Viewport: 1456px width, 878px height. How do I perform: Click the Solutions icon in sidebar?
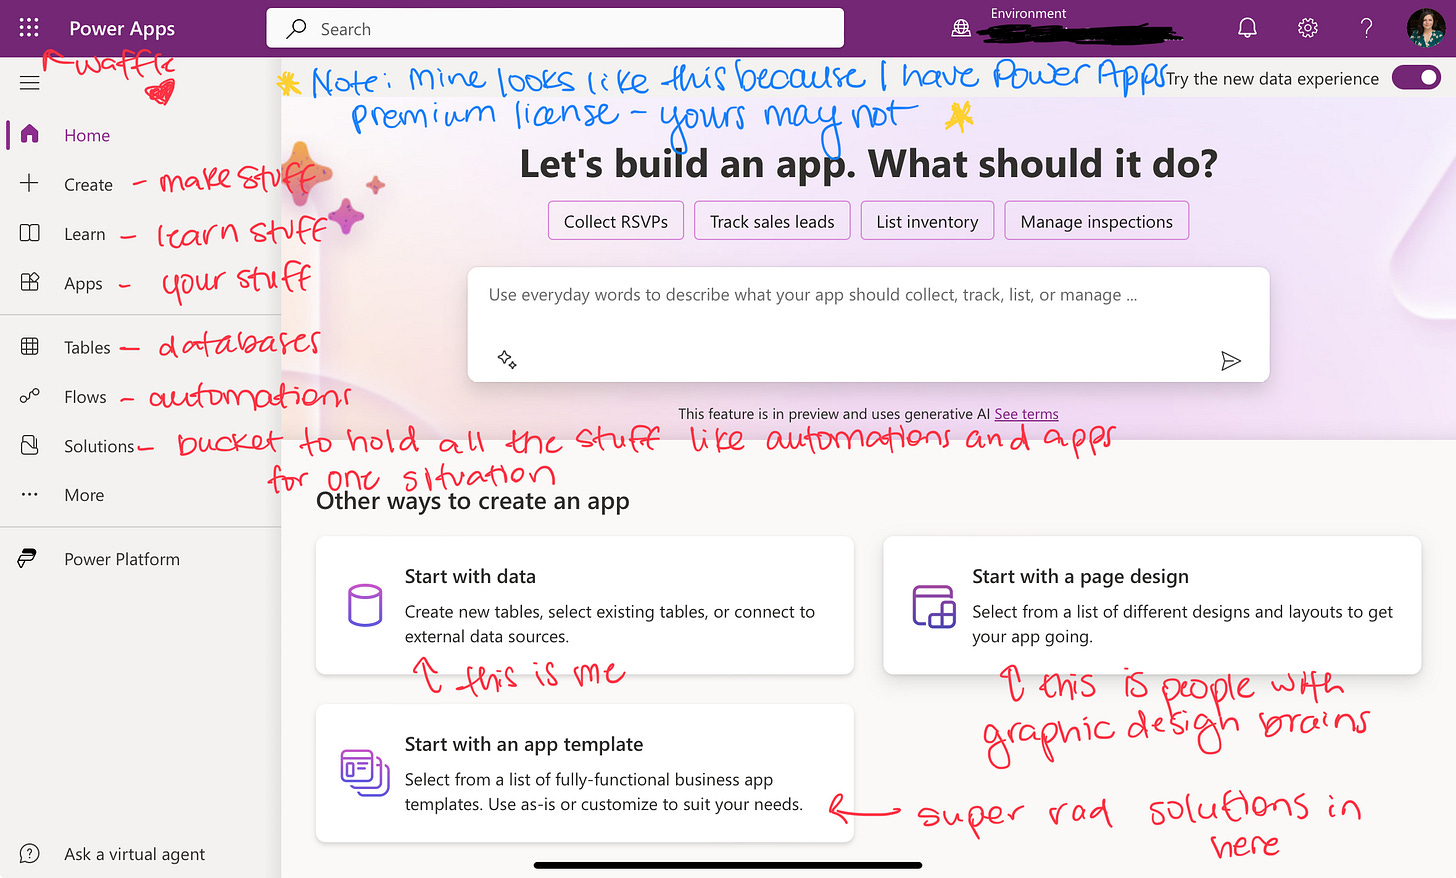tap(30, 445)
